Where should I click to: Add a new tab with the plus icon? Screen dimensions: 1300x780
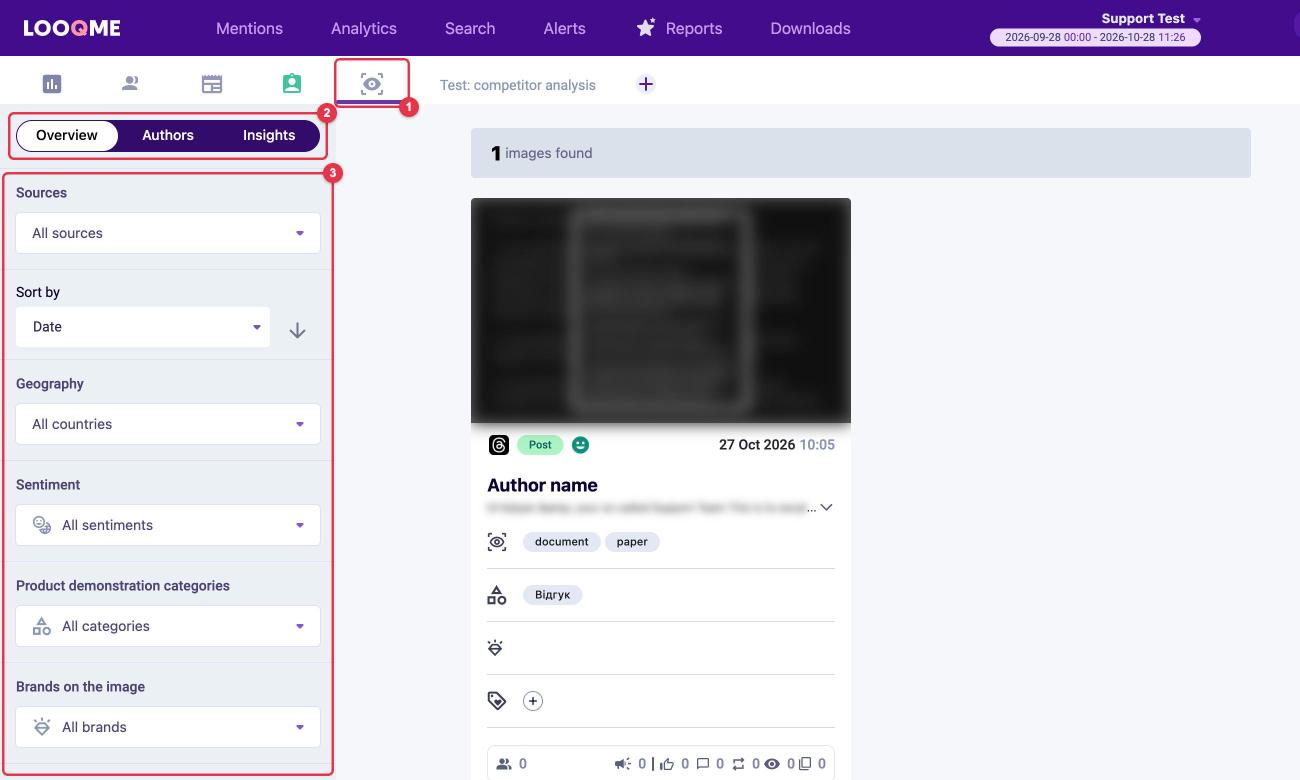click(646, 84)
